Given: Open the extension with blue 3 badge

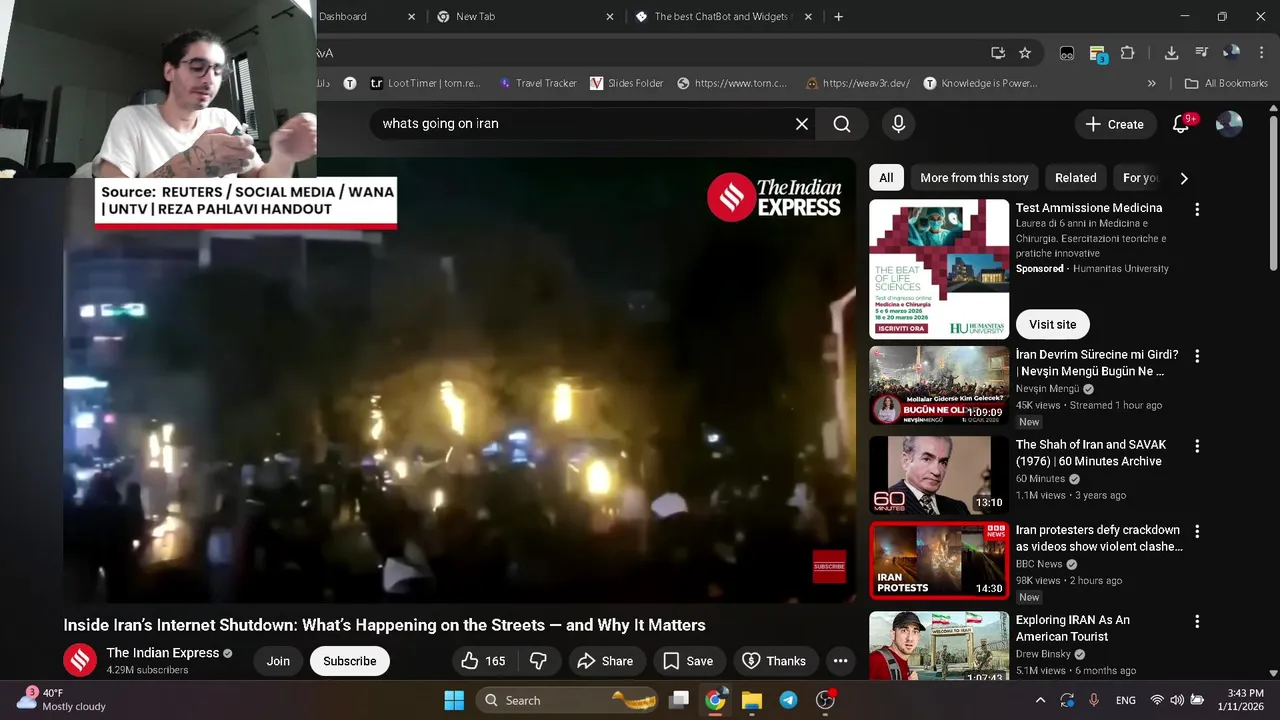Looking at the screenshot, I should click(1098, 54).
